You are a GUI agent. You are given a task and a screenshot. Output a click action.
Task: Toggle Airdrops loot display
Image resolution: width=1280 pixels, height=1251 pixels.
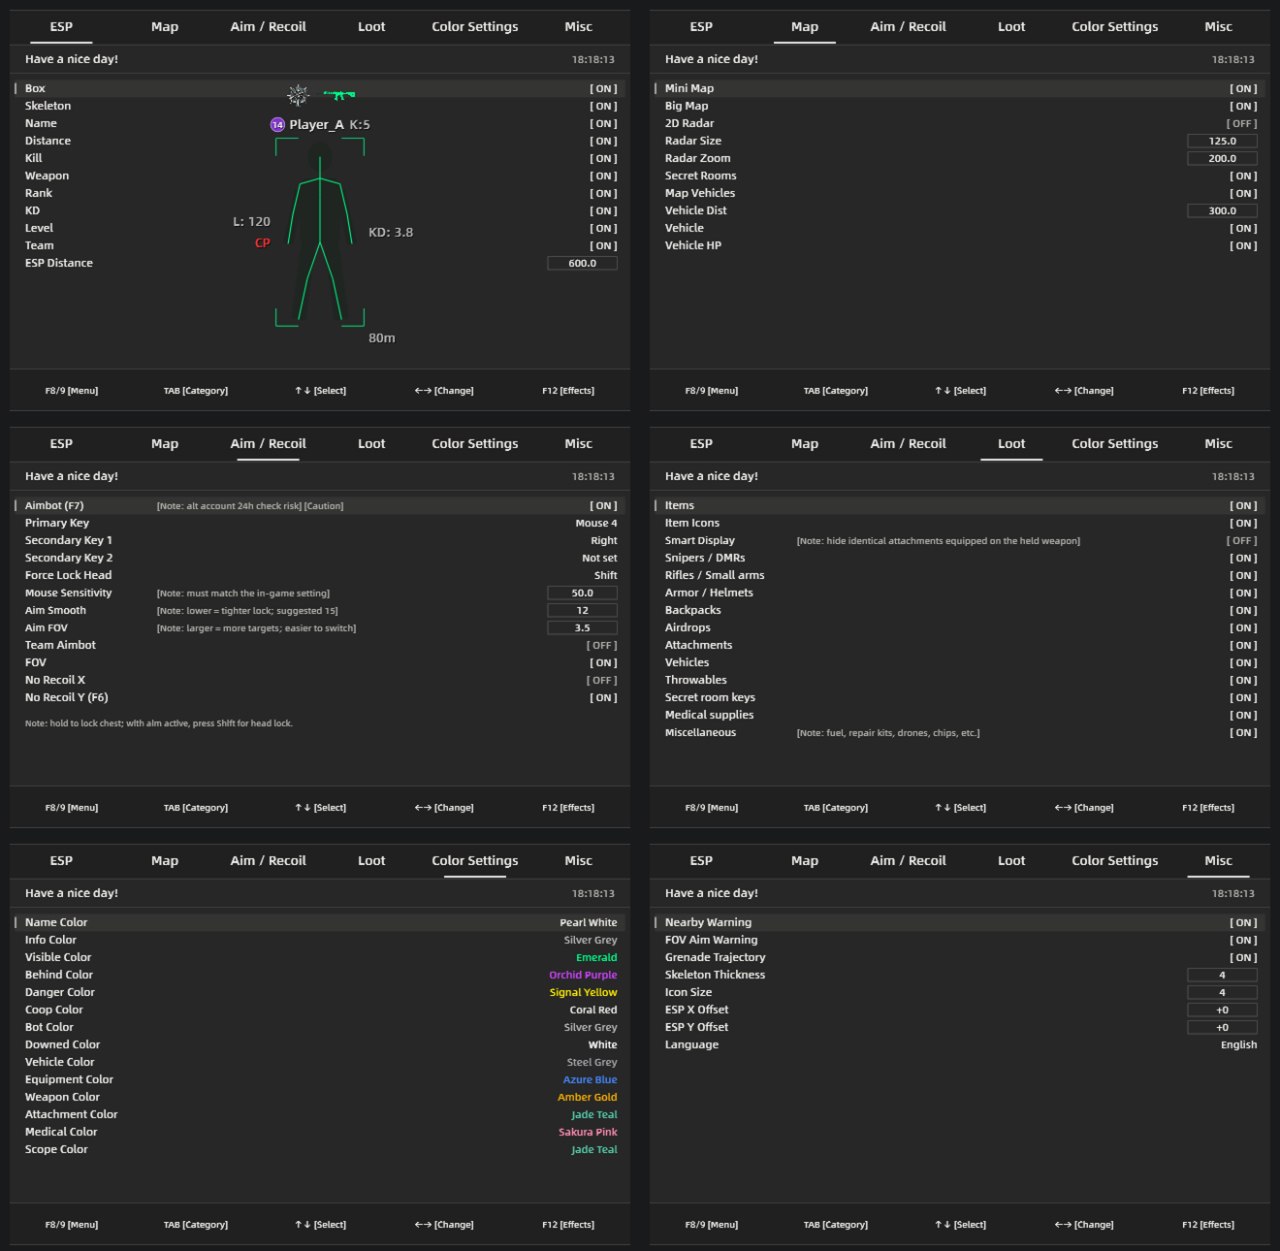click(x=1243, y=628)
